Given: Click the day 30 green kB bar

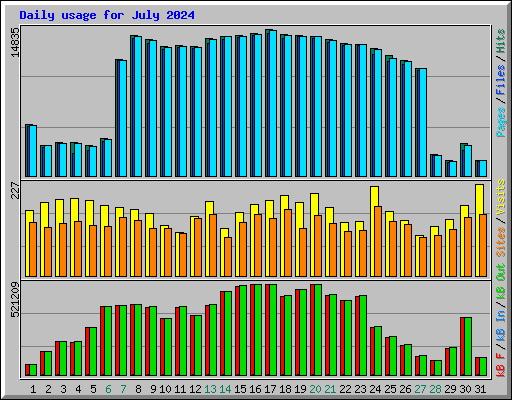Looking at the screenshot, I should point(468,347).
